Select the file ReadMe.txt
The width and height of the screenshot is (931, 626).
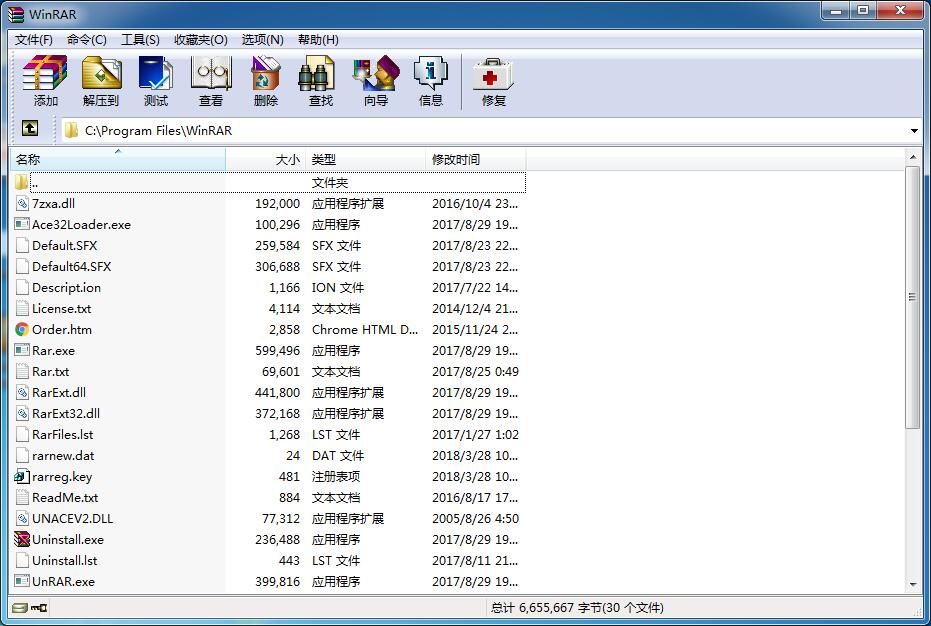65,498
